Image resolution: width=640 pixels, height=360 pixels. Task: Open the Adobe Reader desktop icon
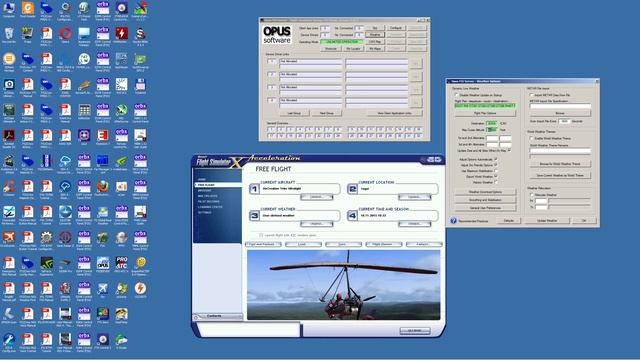9,135
